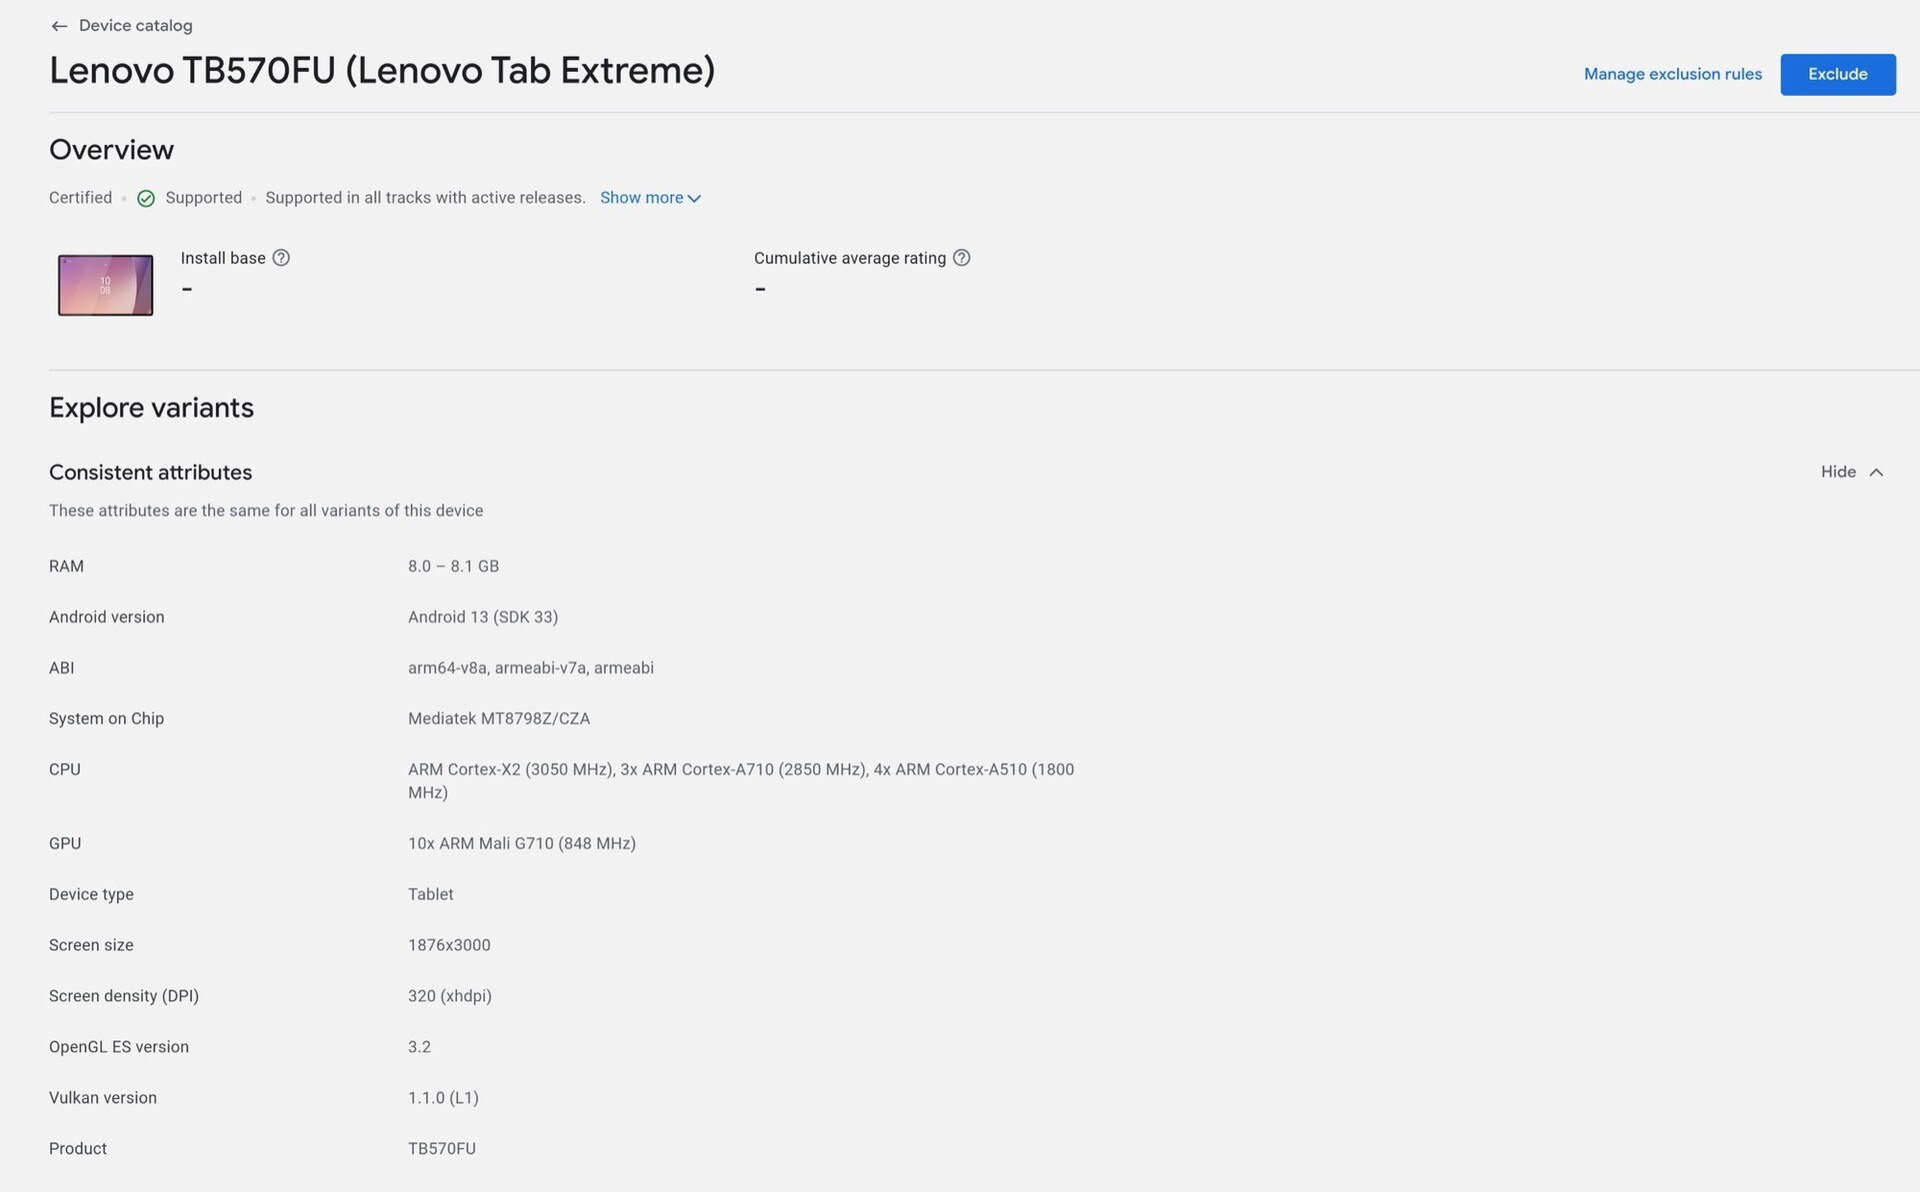
Task: Click the Exclude button
Action: pyautogui.click(x=1837, y=75)
